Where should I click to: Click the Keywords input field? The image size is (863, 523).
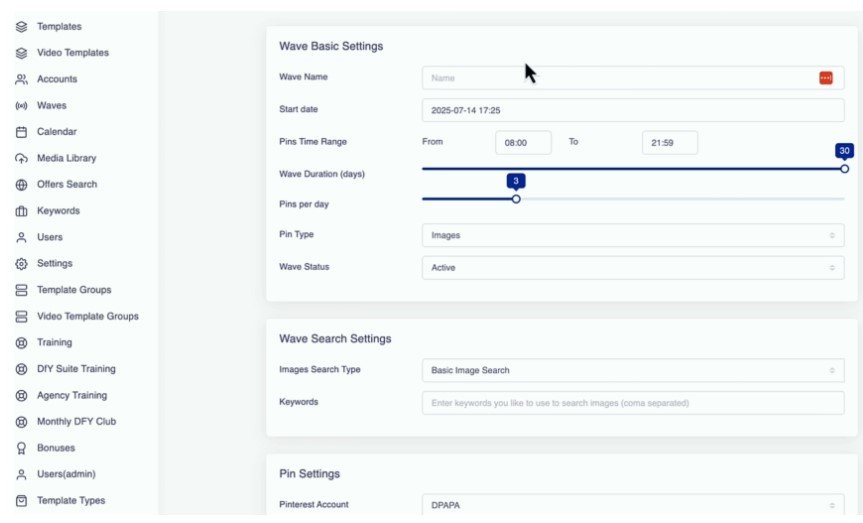pos(633,404)
